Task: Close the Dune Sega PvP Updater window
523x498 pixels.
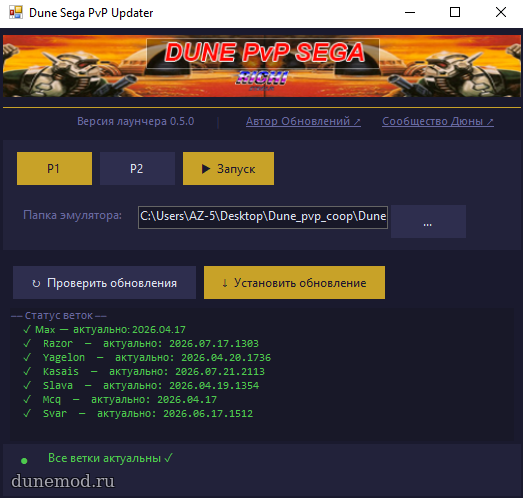Action: click(x=501, y=13)
